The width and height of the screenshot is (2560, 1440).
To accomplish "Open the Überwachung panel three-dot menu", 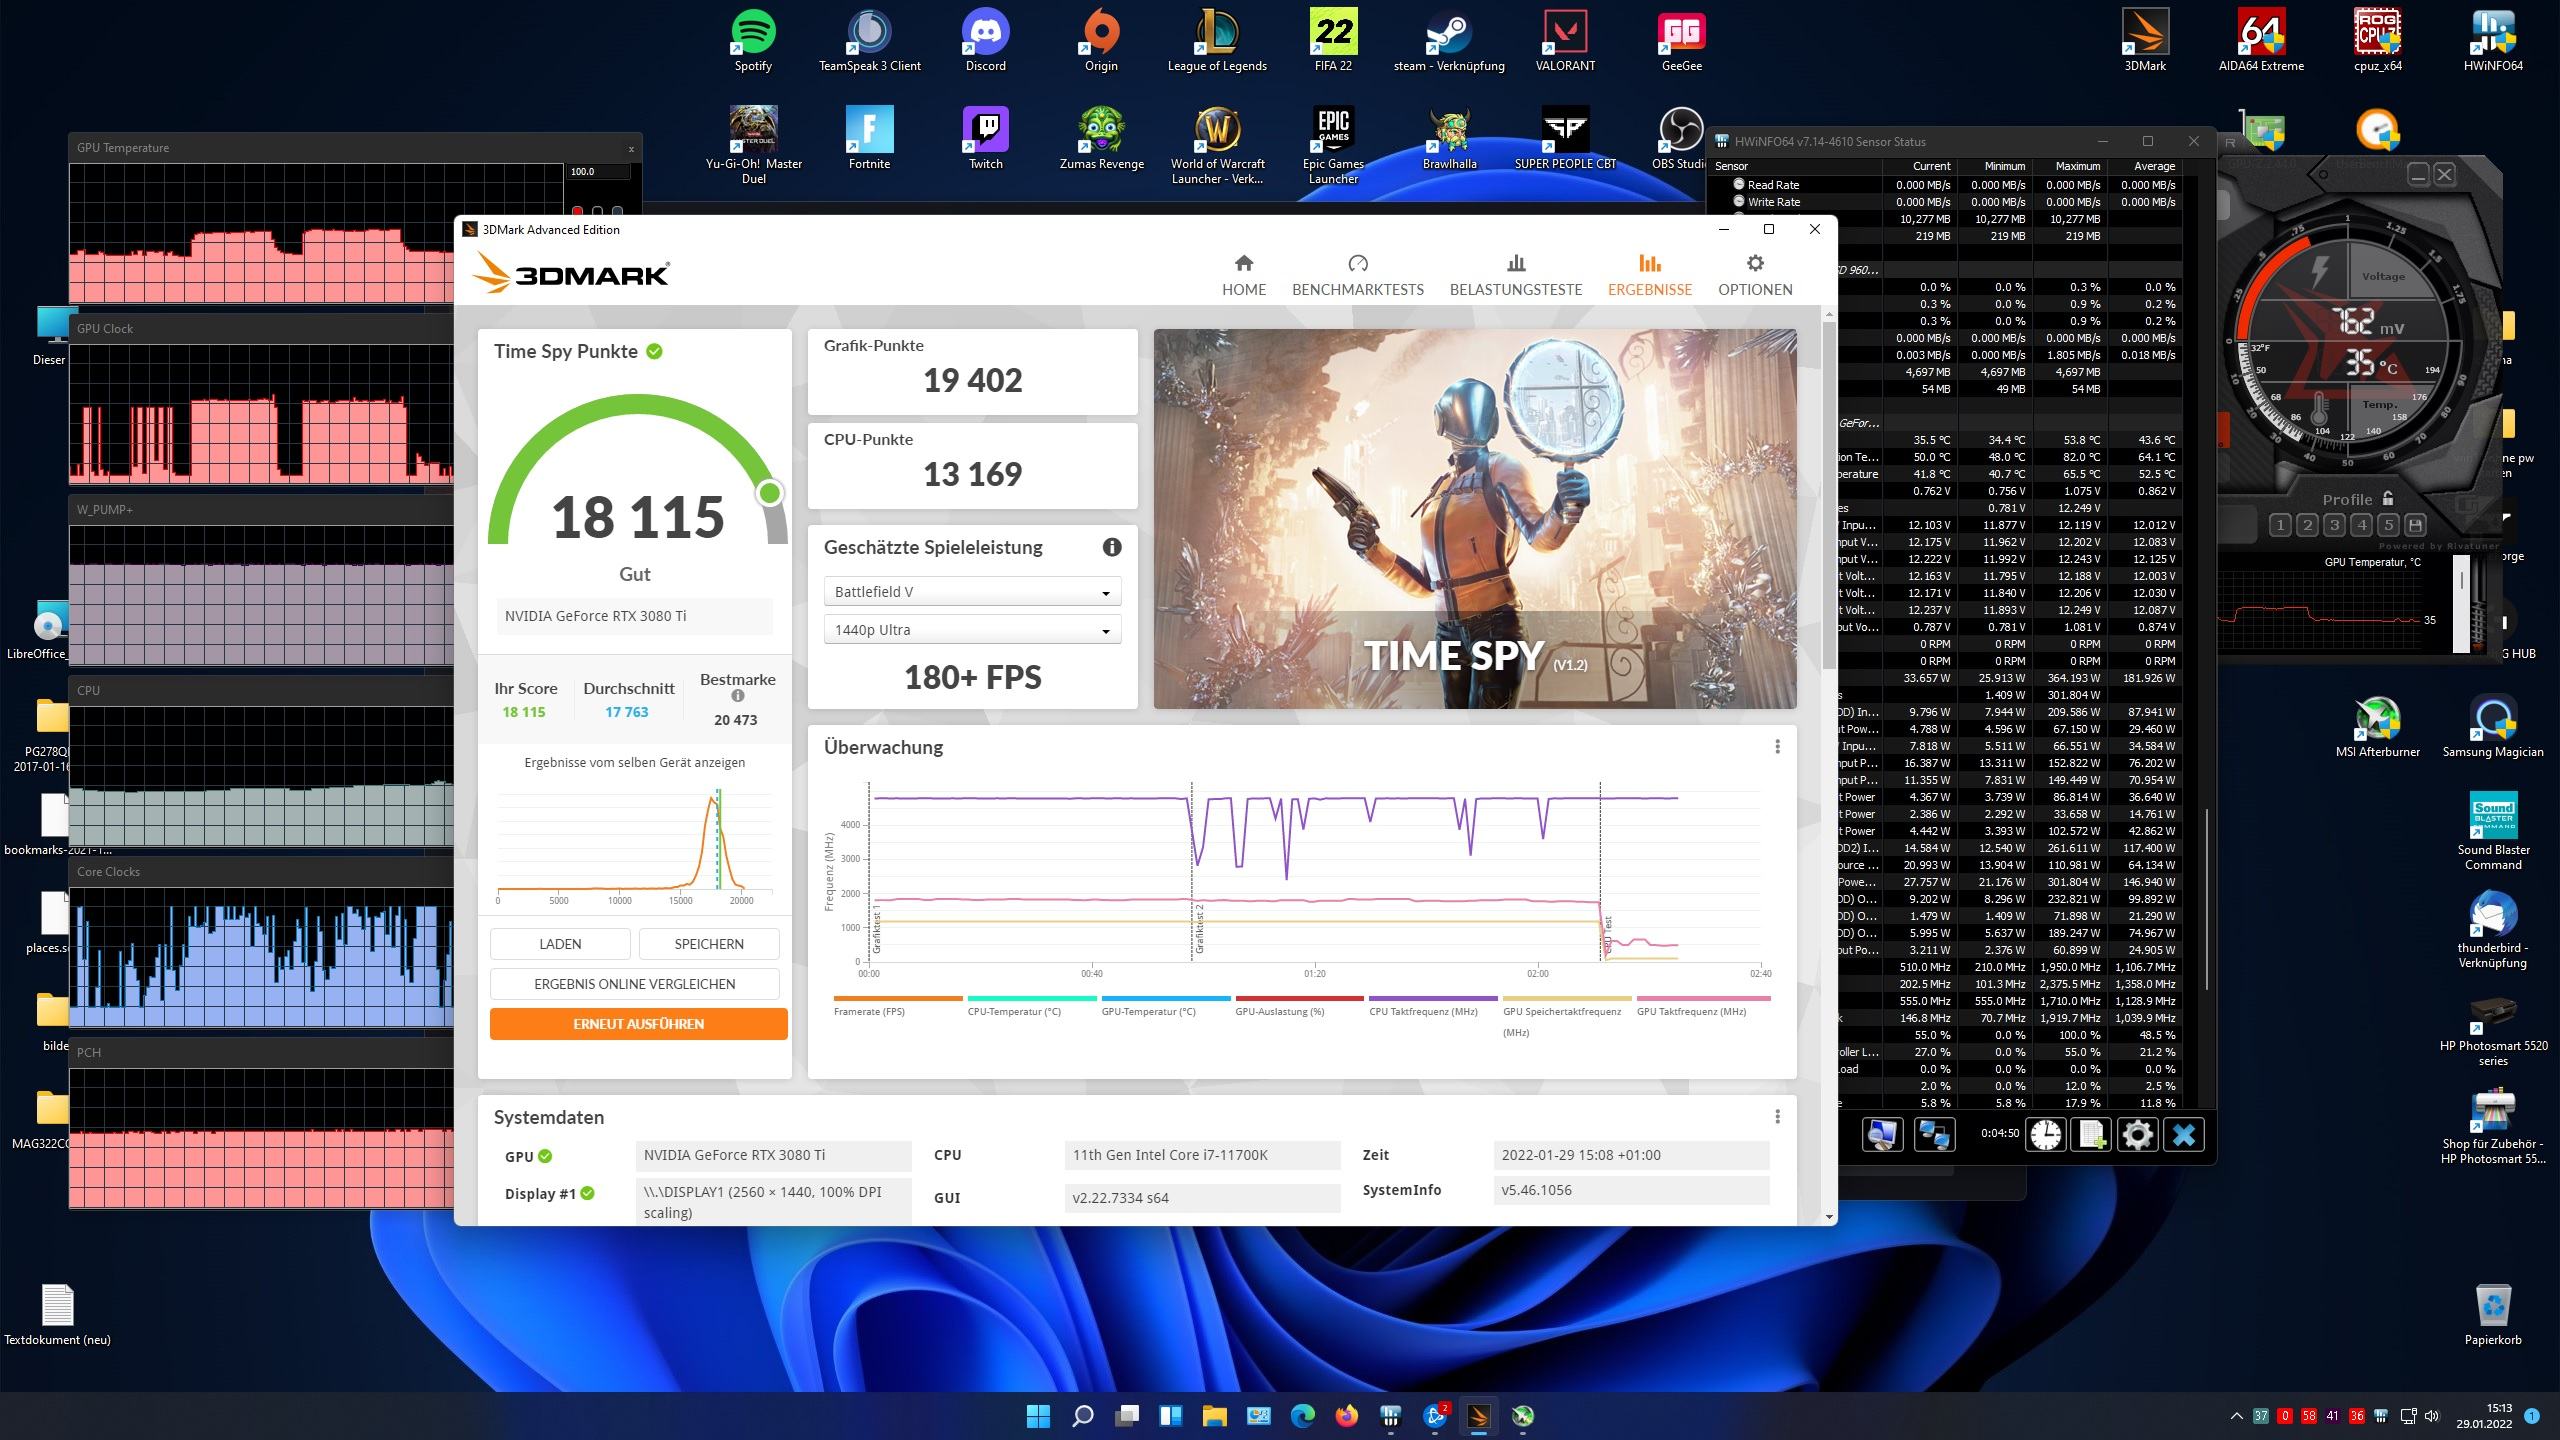I will (1777, 747).
